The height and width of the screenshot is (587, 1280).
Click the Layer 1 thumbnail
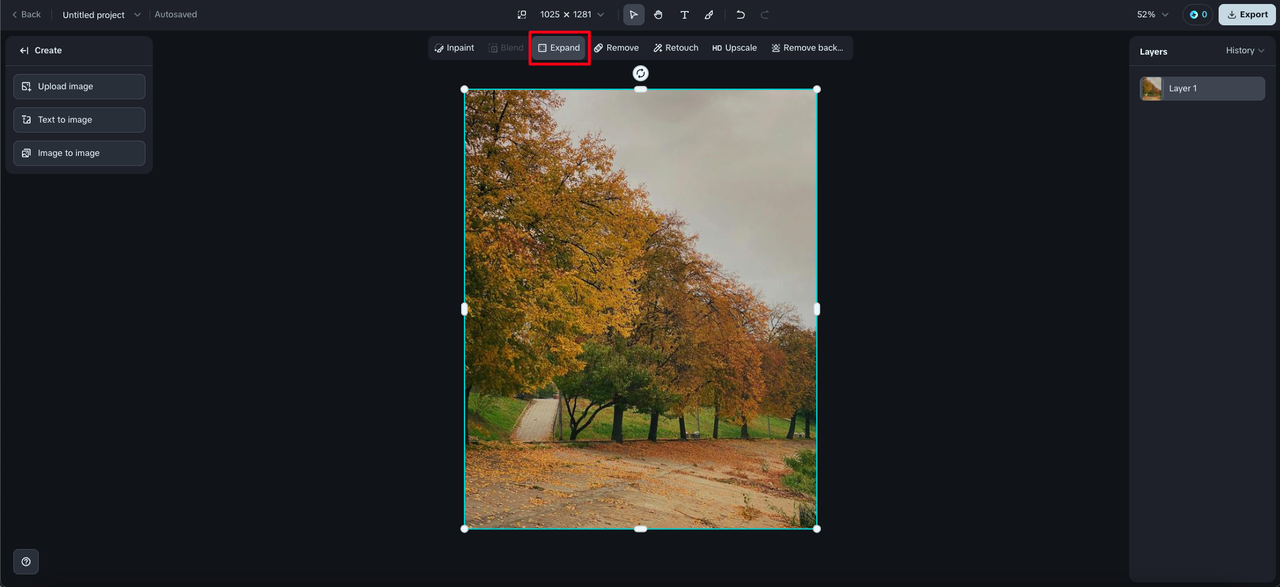coord(1152,89)
